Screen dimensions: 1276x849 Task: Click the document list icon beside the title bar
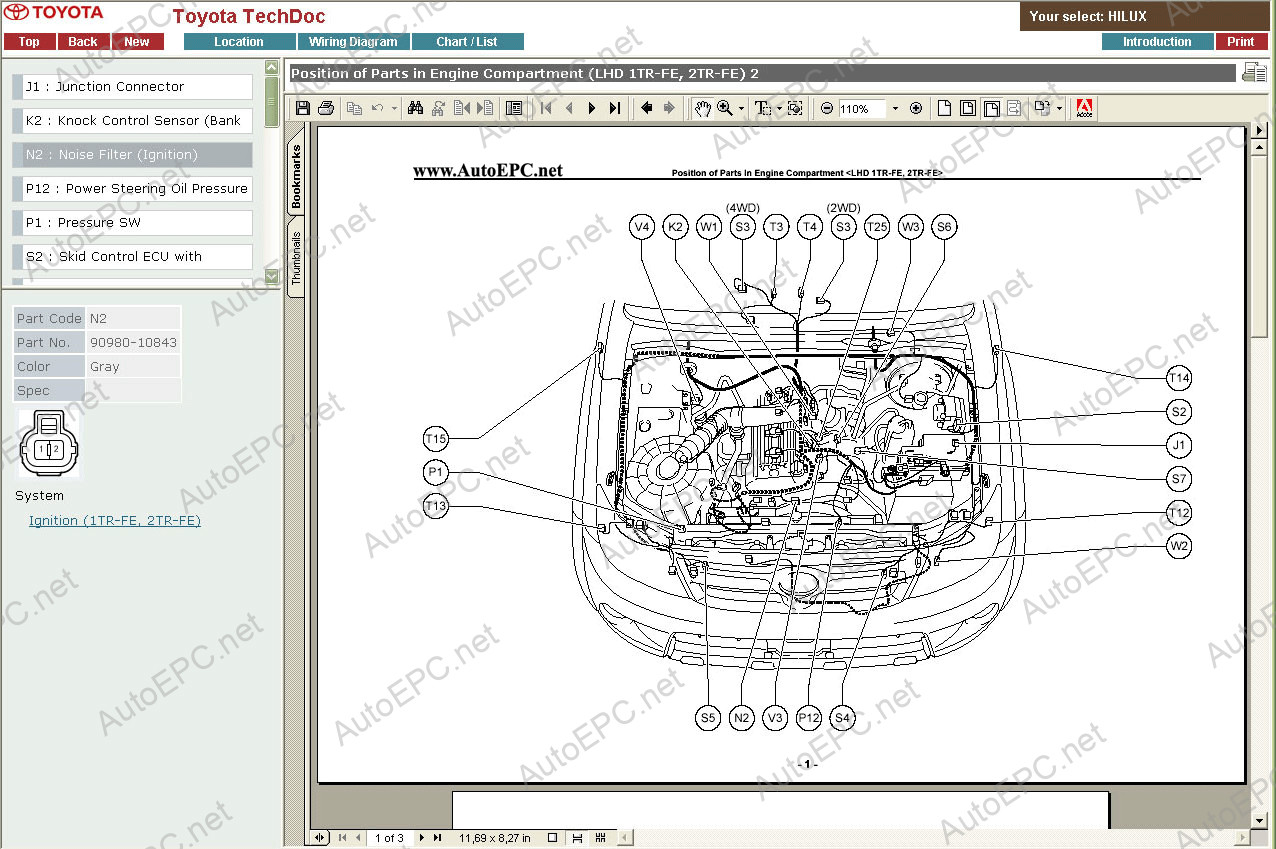pyautogui.click(x=1253, y=72)
